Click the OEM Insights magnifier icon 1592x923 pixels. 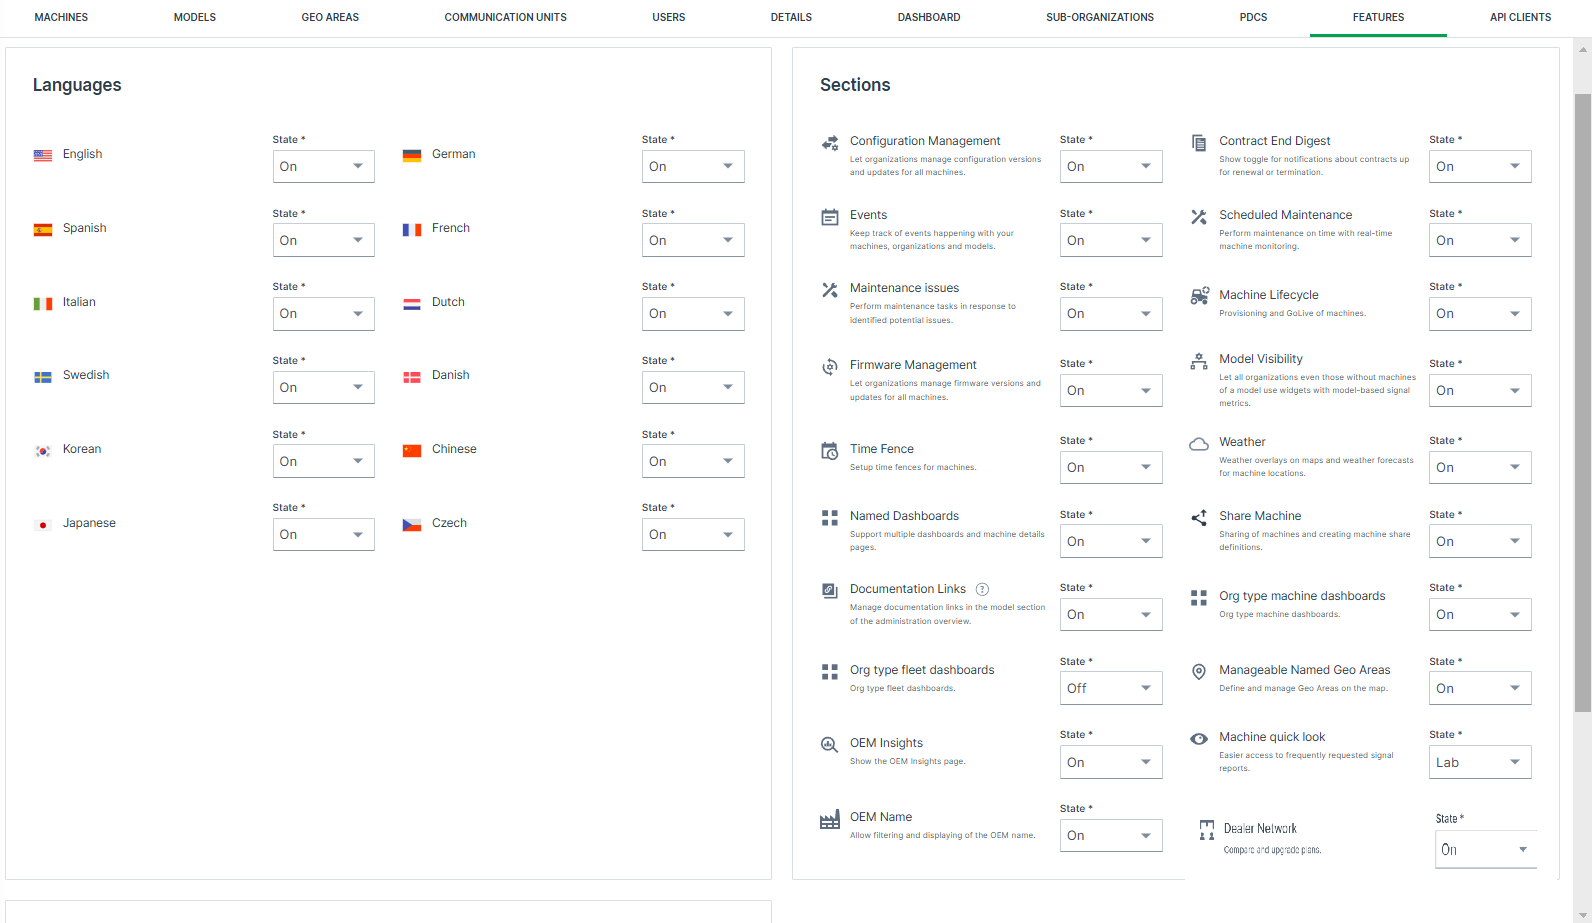(x=830, y=745)
